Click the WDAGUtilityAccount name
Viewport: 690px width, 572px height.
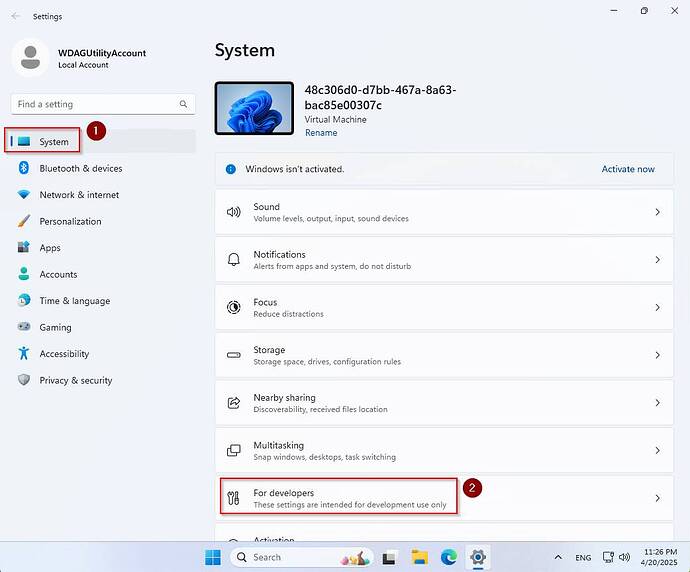(x=102, y=53)
